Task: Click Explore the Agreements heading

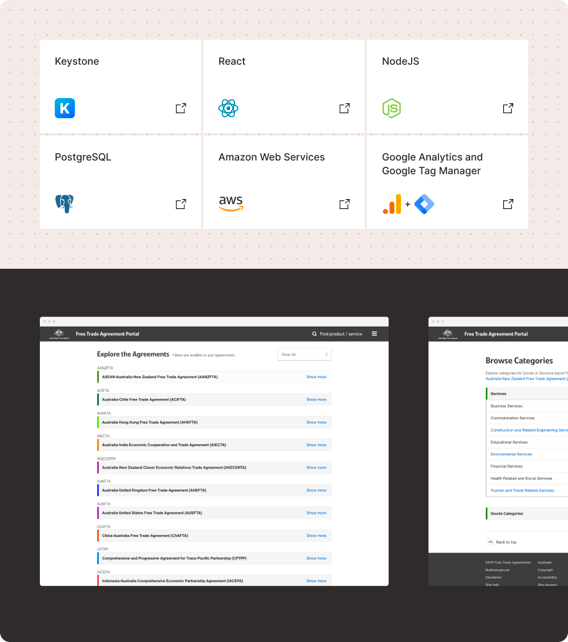Action: (x=133, y=354)
